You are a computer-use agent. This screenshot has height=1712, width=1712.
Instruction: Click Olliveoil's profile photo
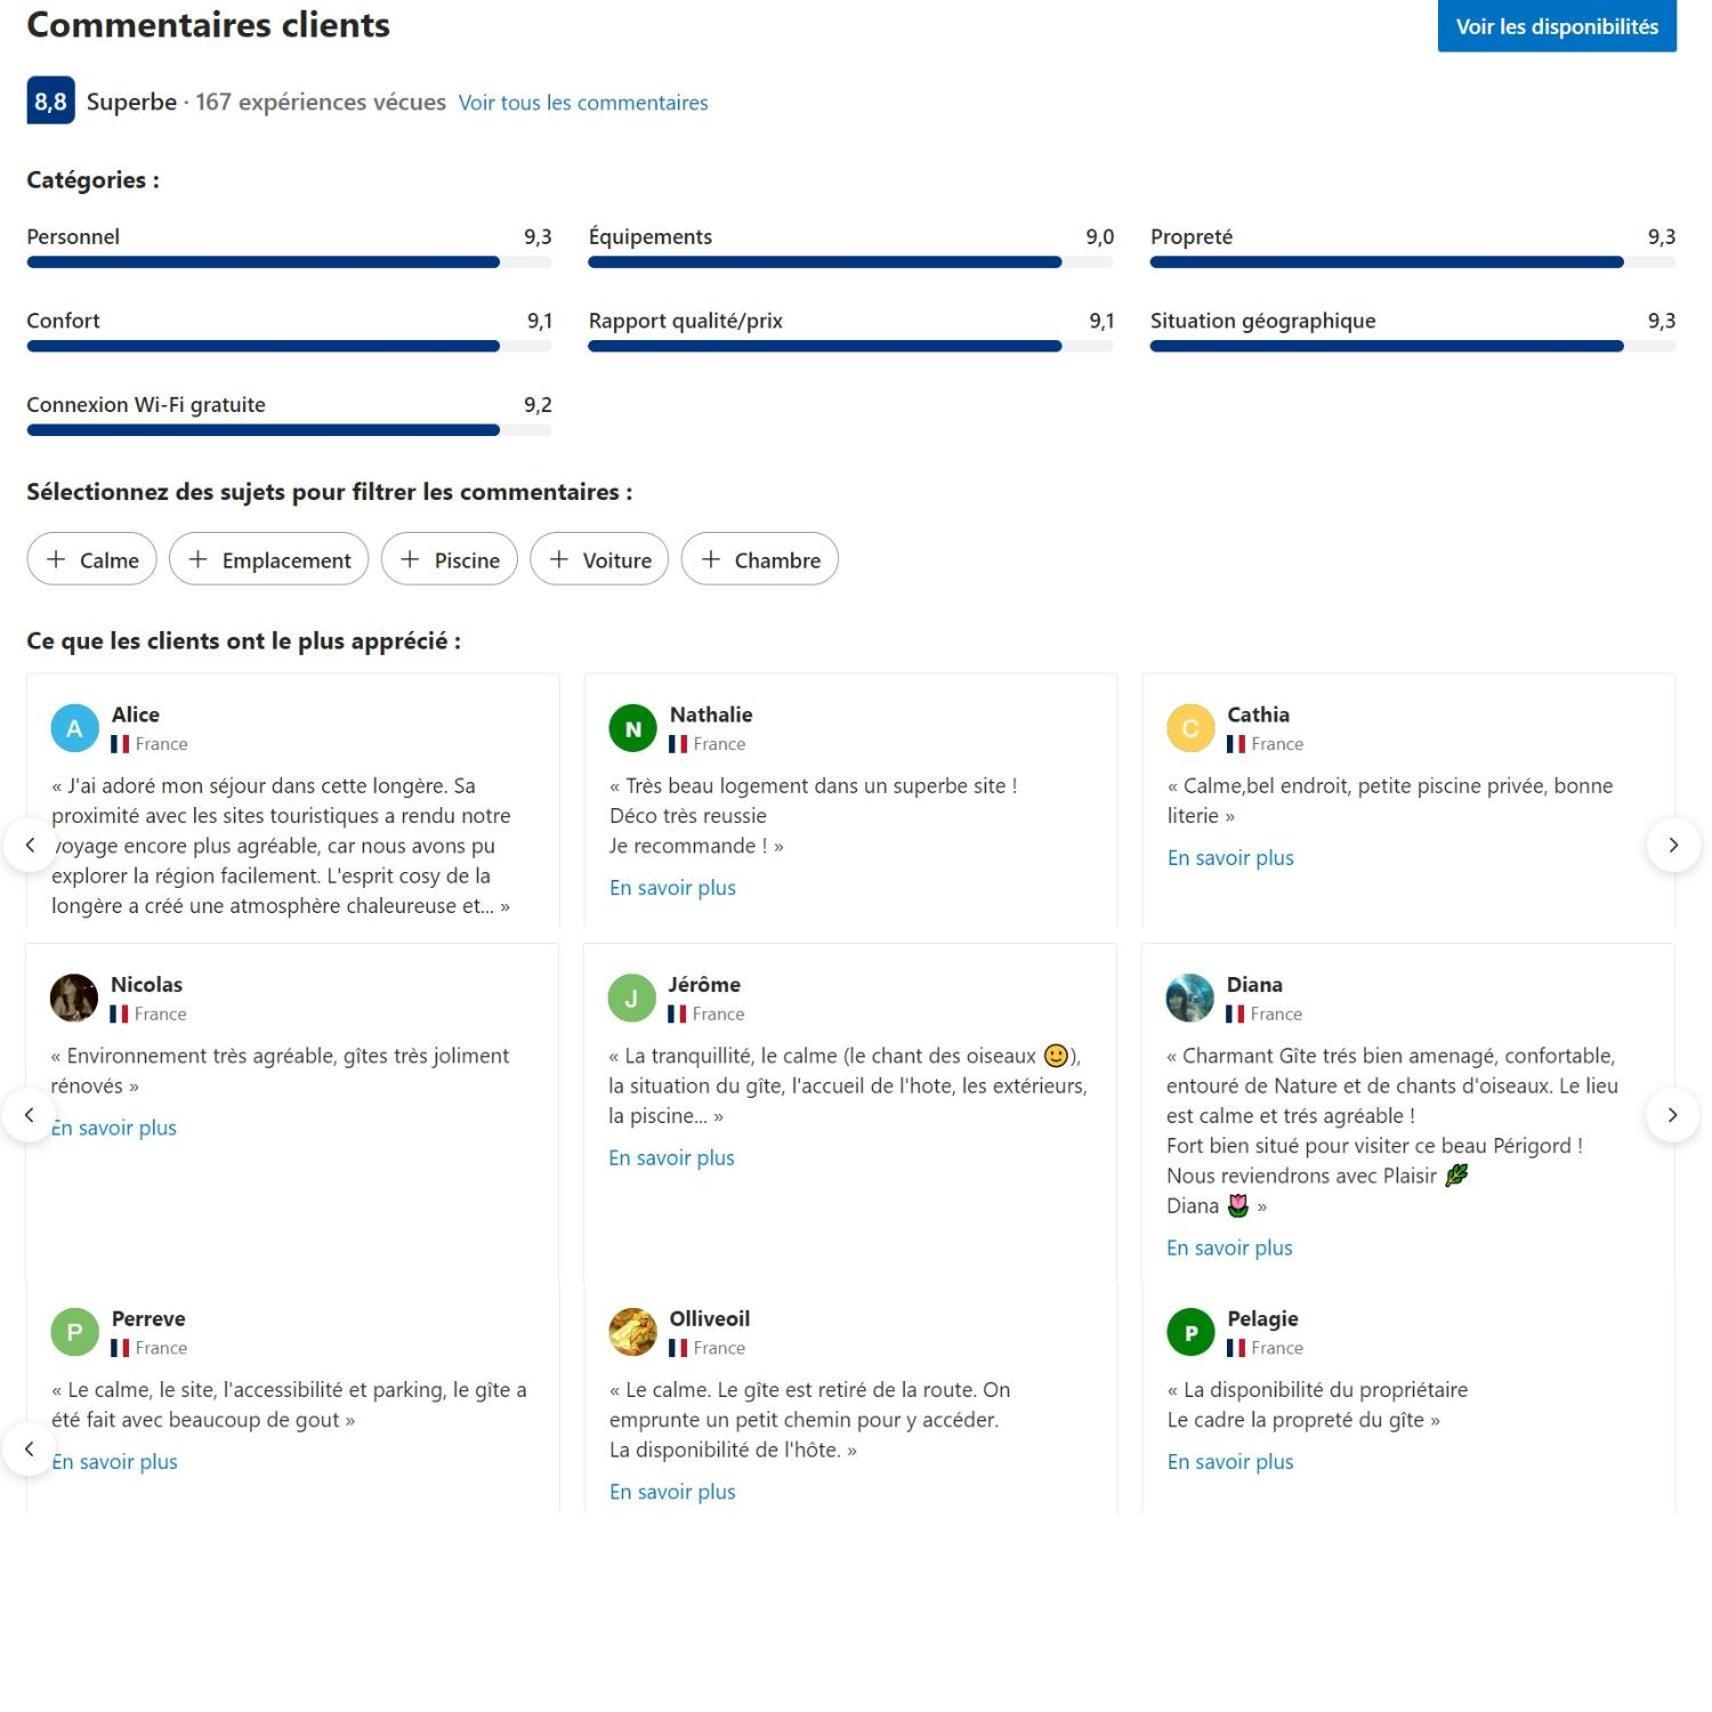(633, 1332)
